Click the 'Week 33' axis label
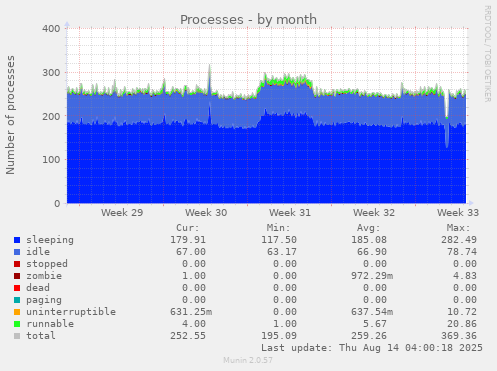497x371 pixels. (458, 213)
